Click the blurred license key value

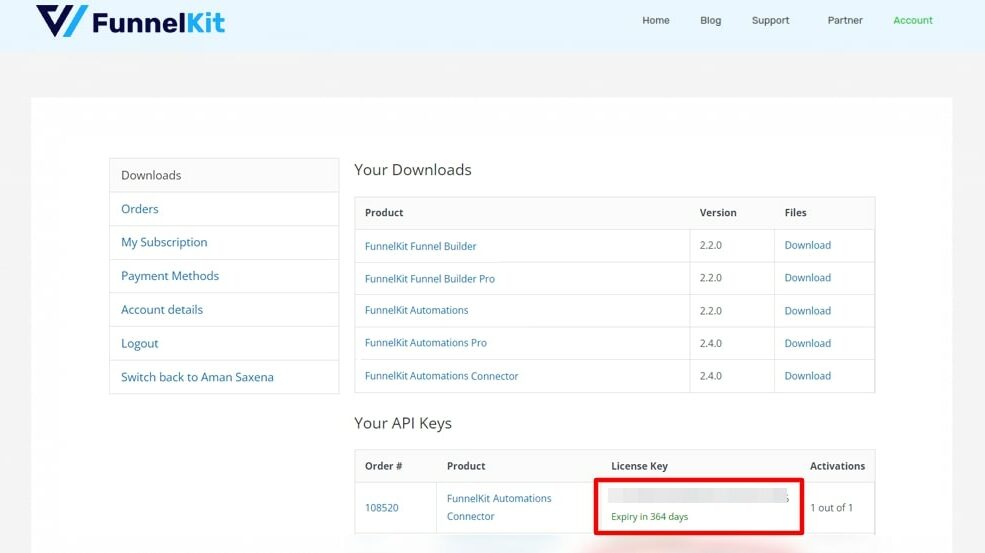click(698, 496)
